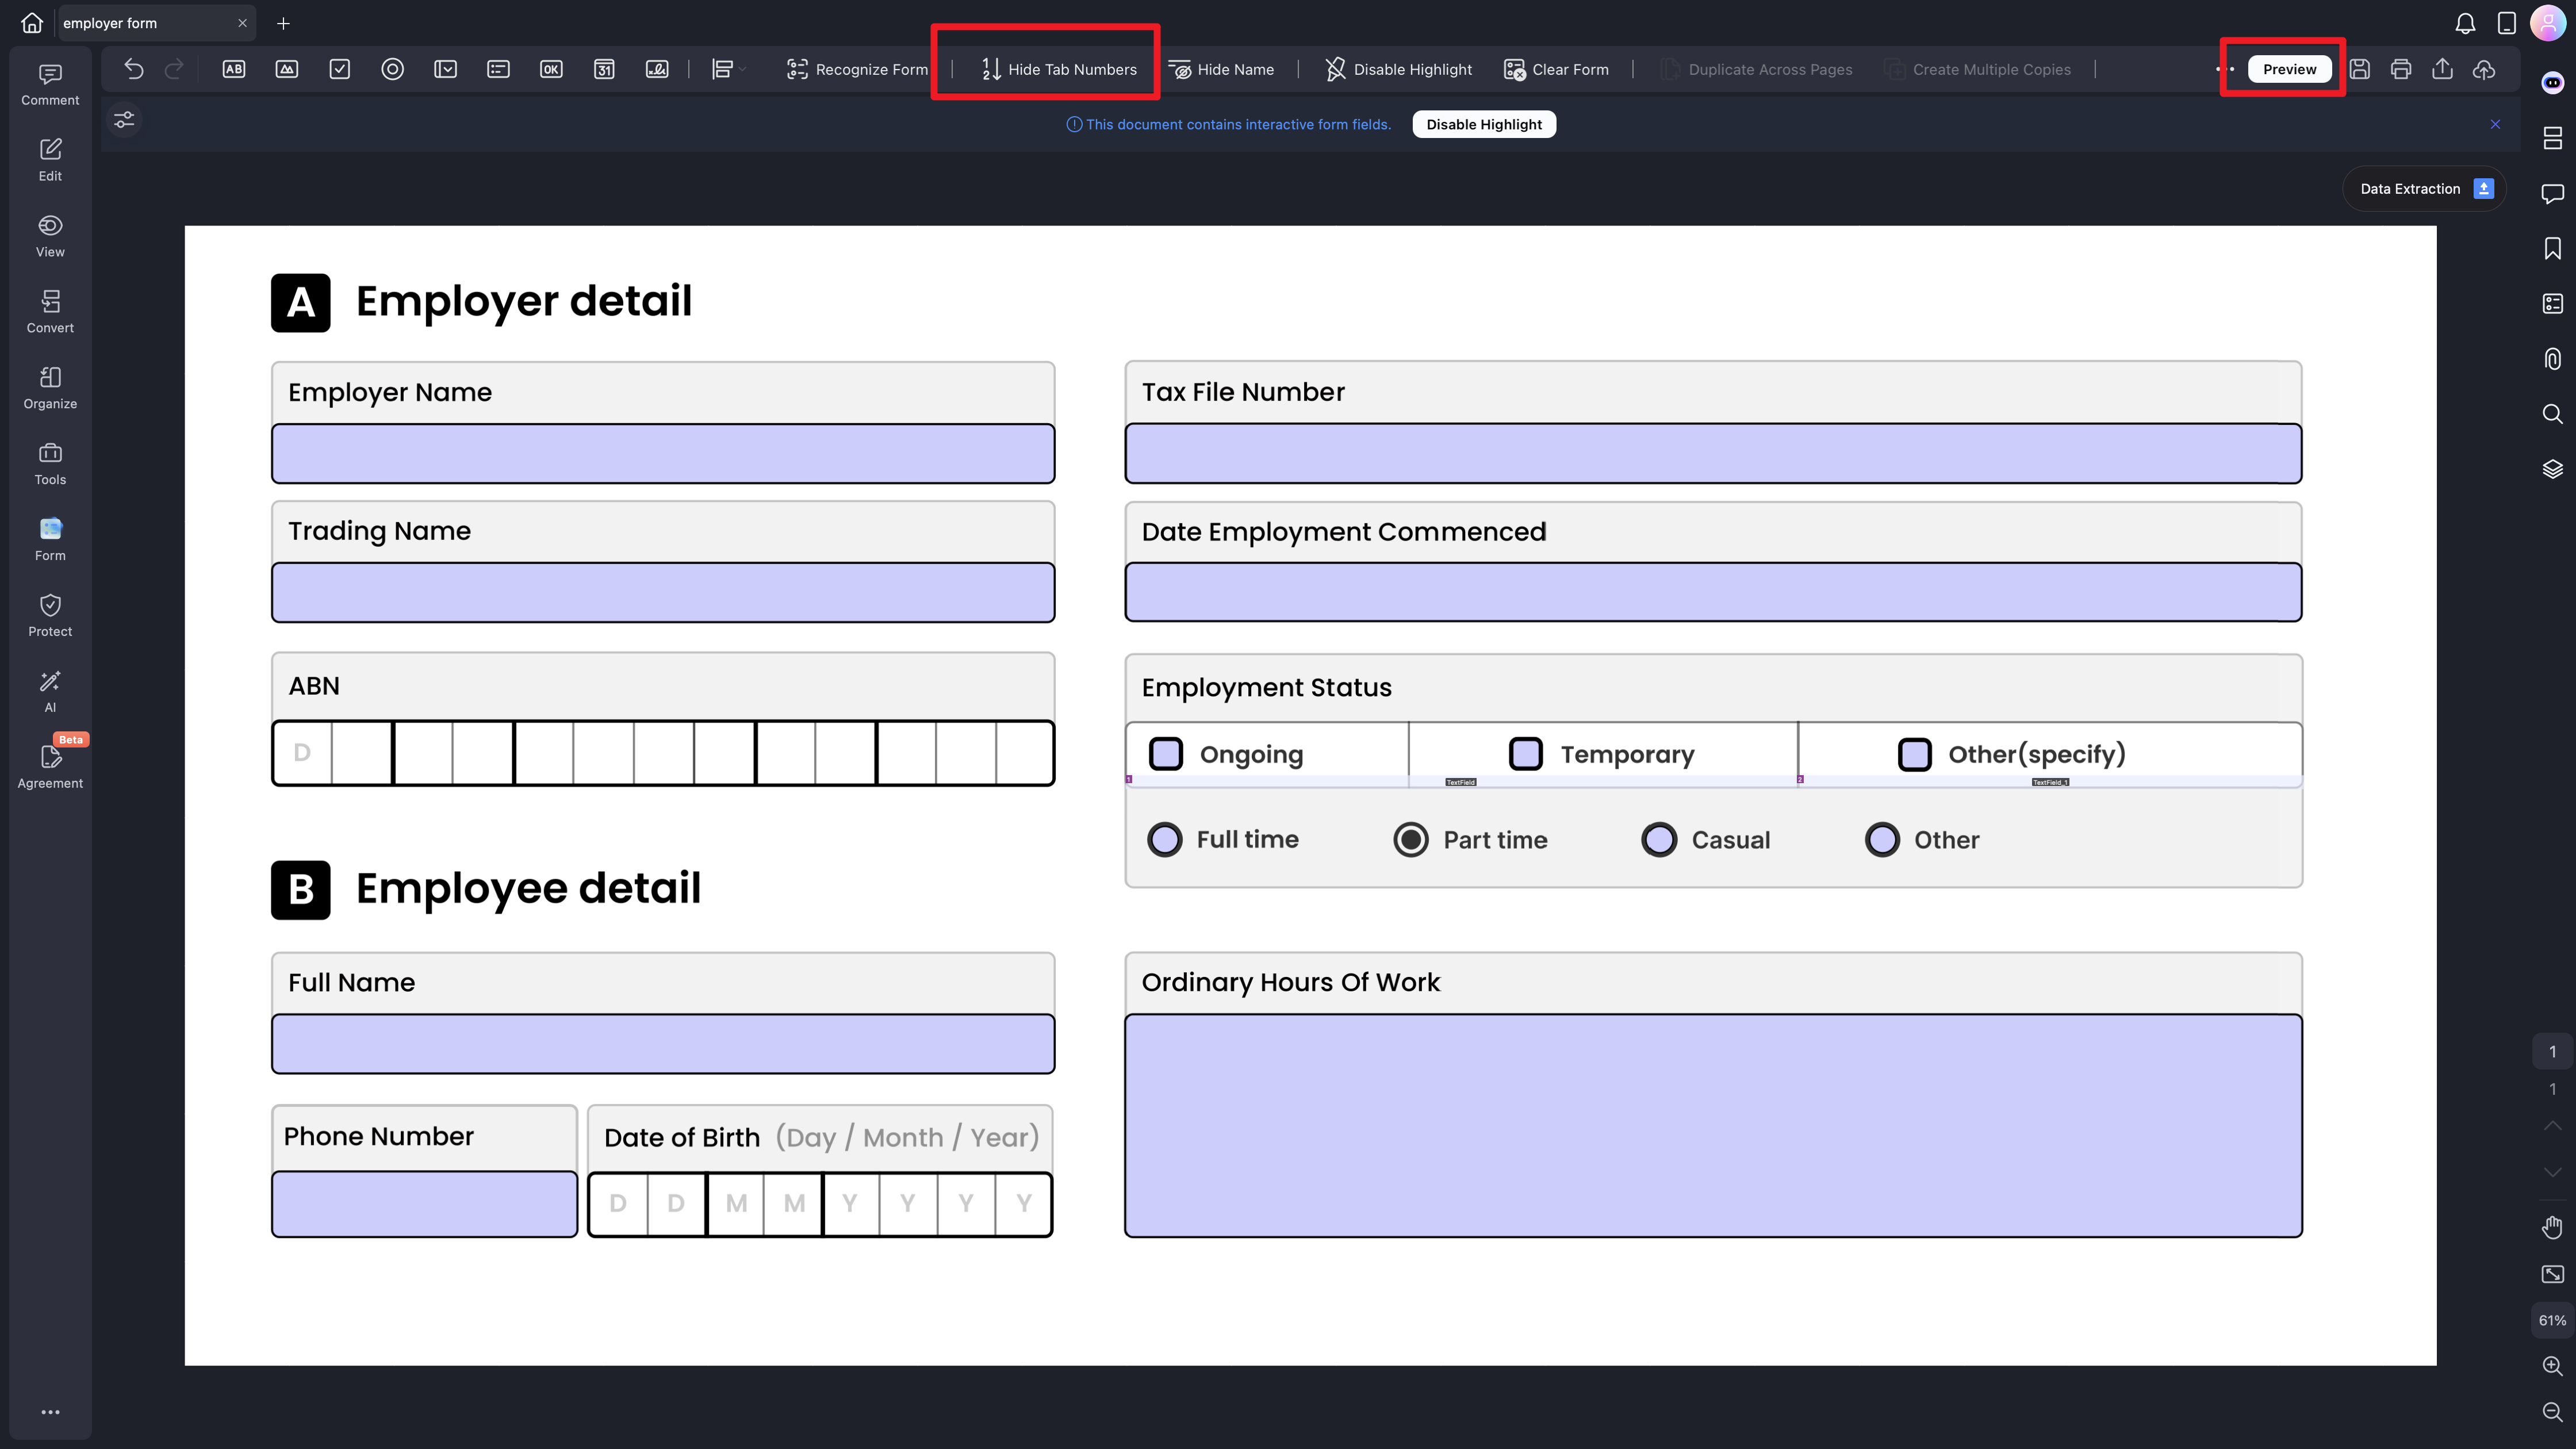Close the interactive form fields banner
The height and width of the screenshot is (1449, 2576).
click(2496, 124)
